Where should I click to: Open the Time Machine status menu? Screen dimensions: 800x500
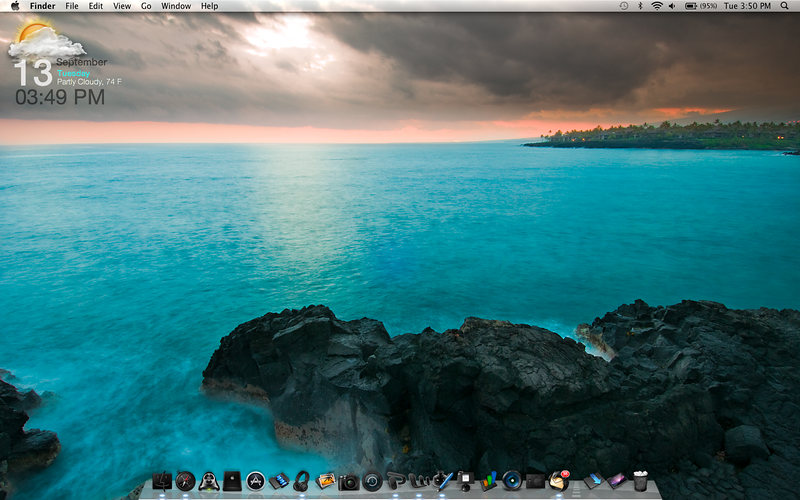pos(624,6)
